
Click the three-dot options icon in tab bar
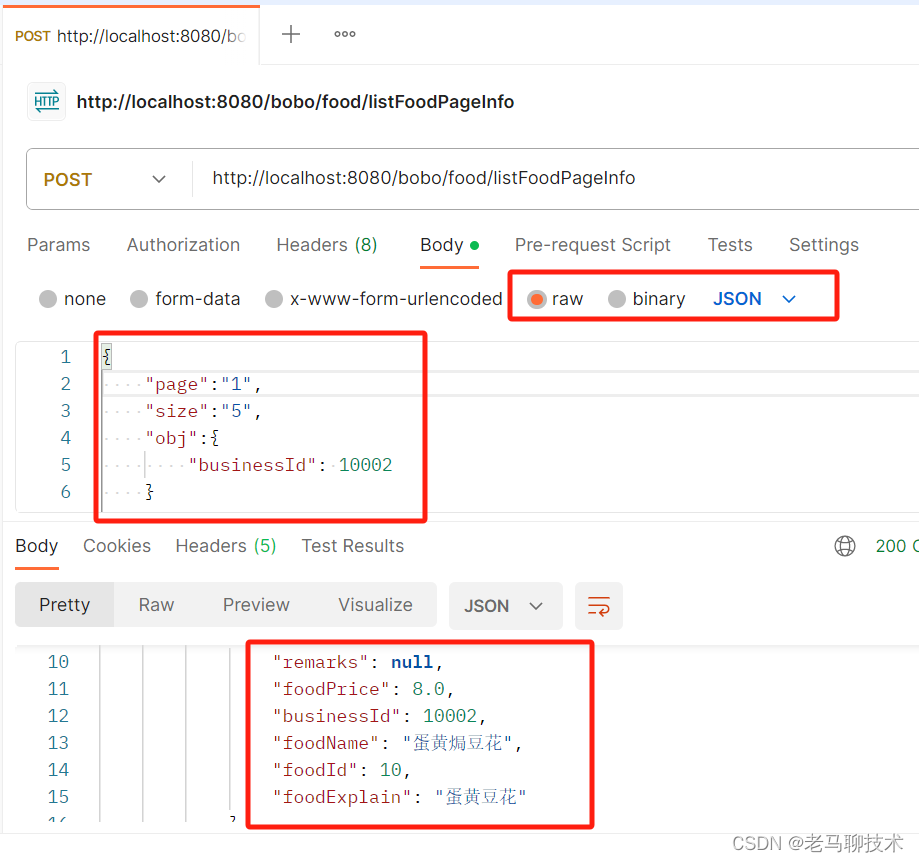[344, 33]
